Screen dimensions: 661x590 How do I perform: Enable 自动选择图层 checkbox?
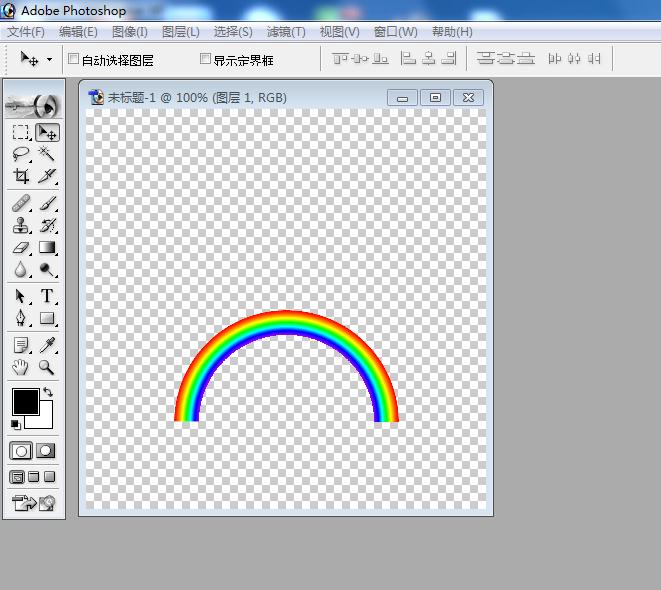pyautogui.click(x=73, y=59)
